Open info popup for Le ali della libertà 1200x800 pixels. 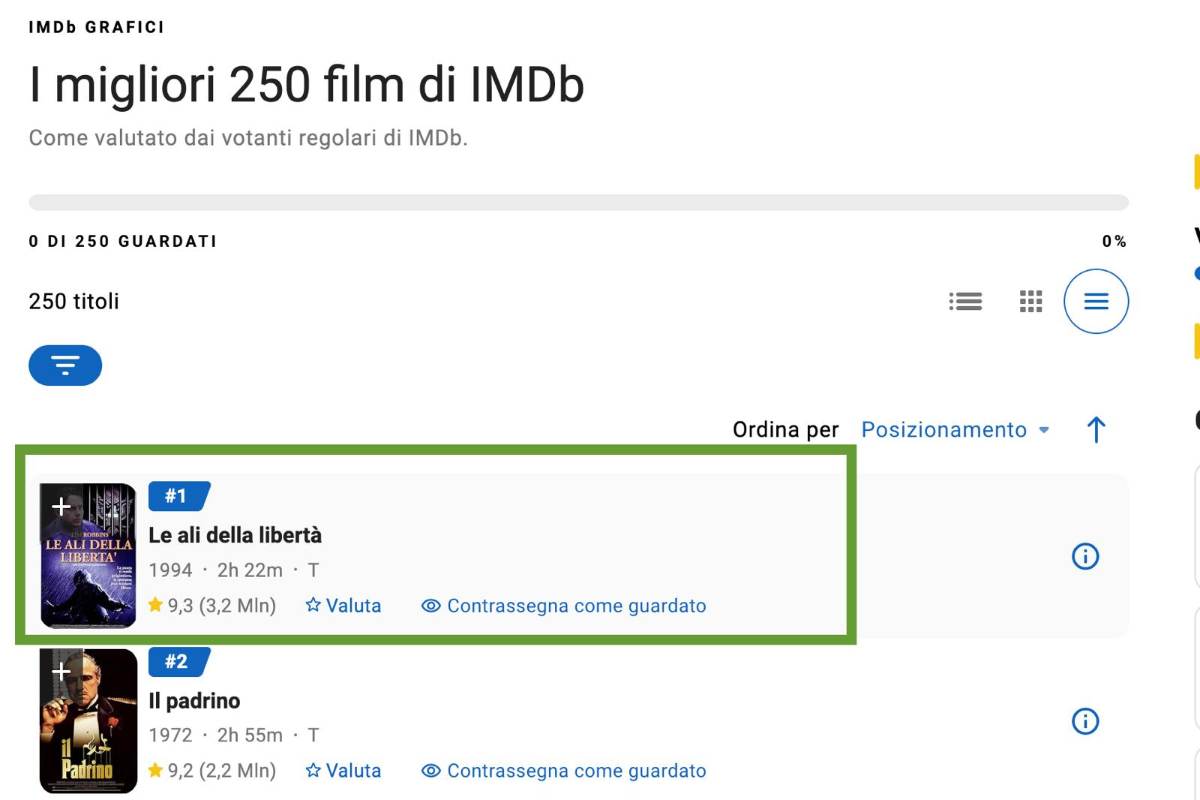(1085, 556)
